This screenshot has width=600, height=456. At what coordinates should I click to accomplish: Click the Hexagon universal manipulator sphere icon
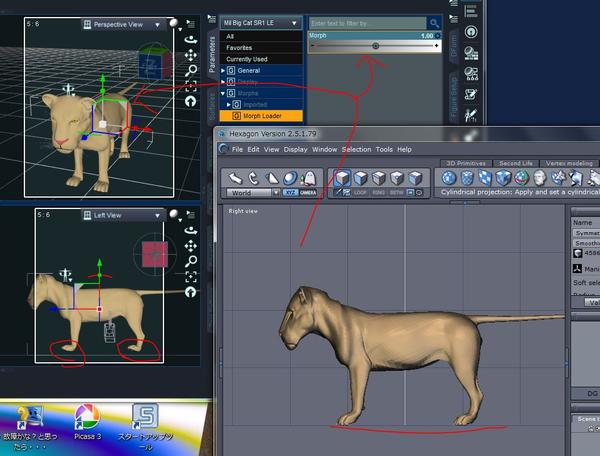(290, 178)
